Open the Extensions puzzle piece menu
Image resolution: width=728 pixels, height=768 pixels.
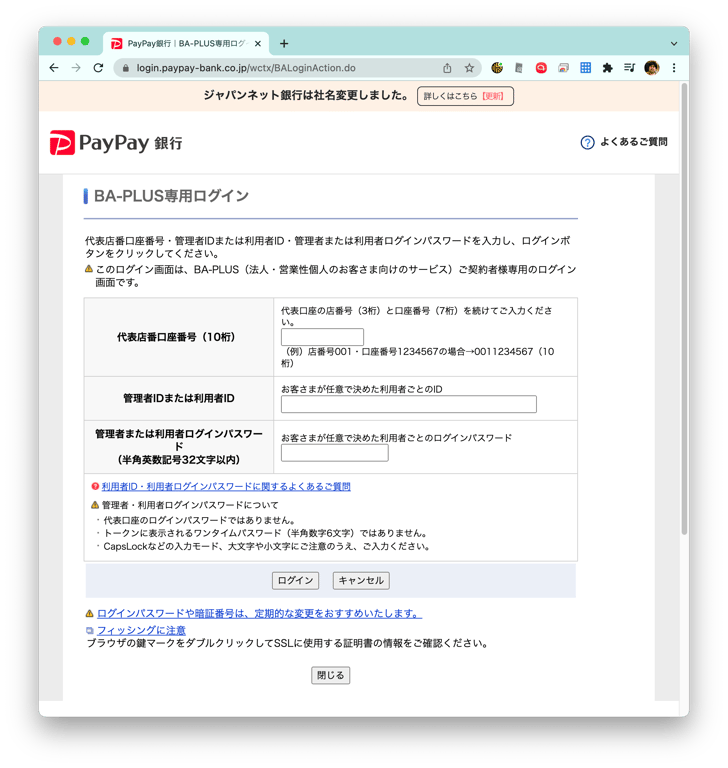coord(607,68)
